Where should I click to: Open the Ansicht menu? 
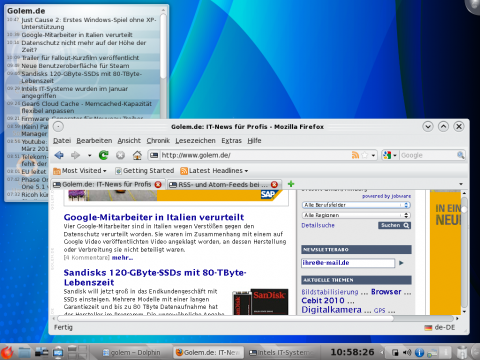click(x=129, y=141)
